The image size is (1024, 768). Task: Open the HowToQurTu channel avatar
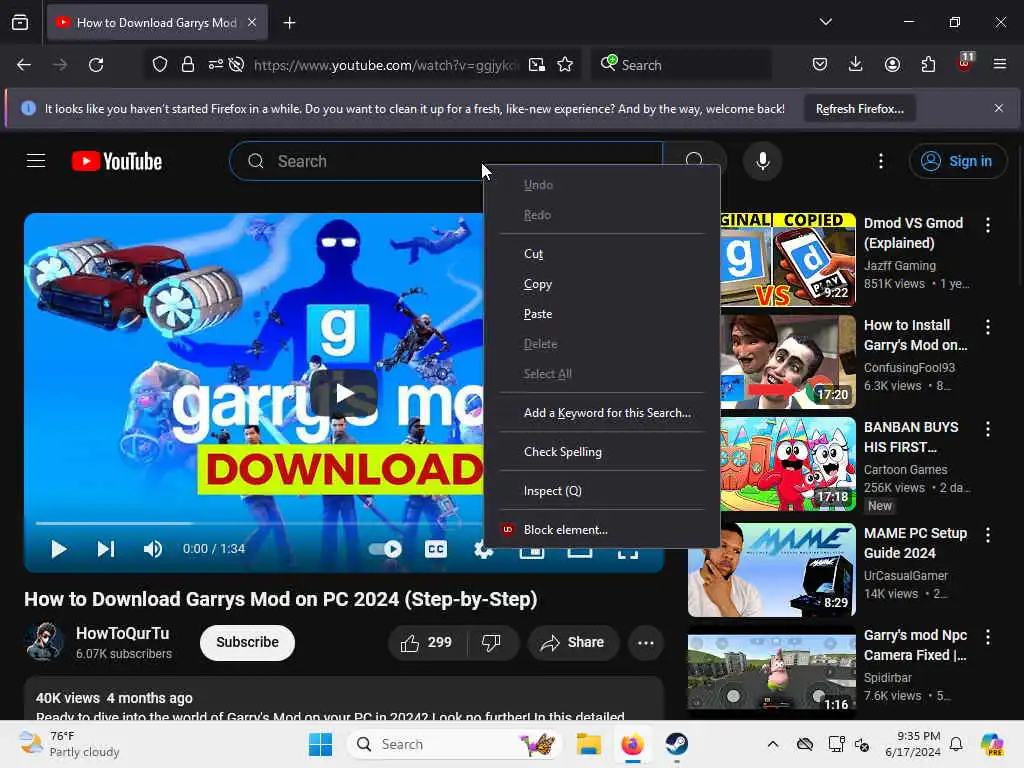coord(45,643)
